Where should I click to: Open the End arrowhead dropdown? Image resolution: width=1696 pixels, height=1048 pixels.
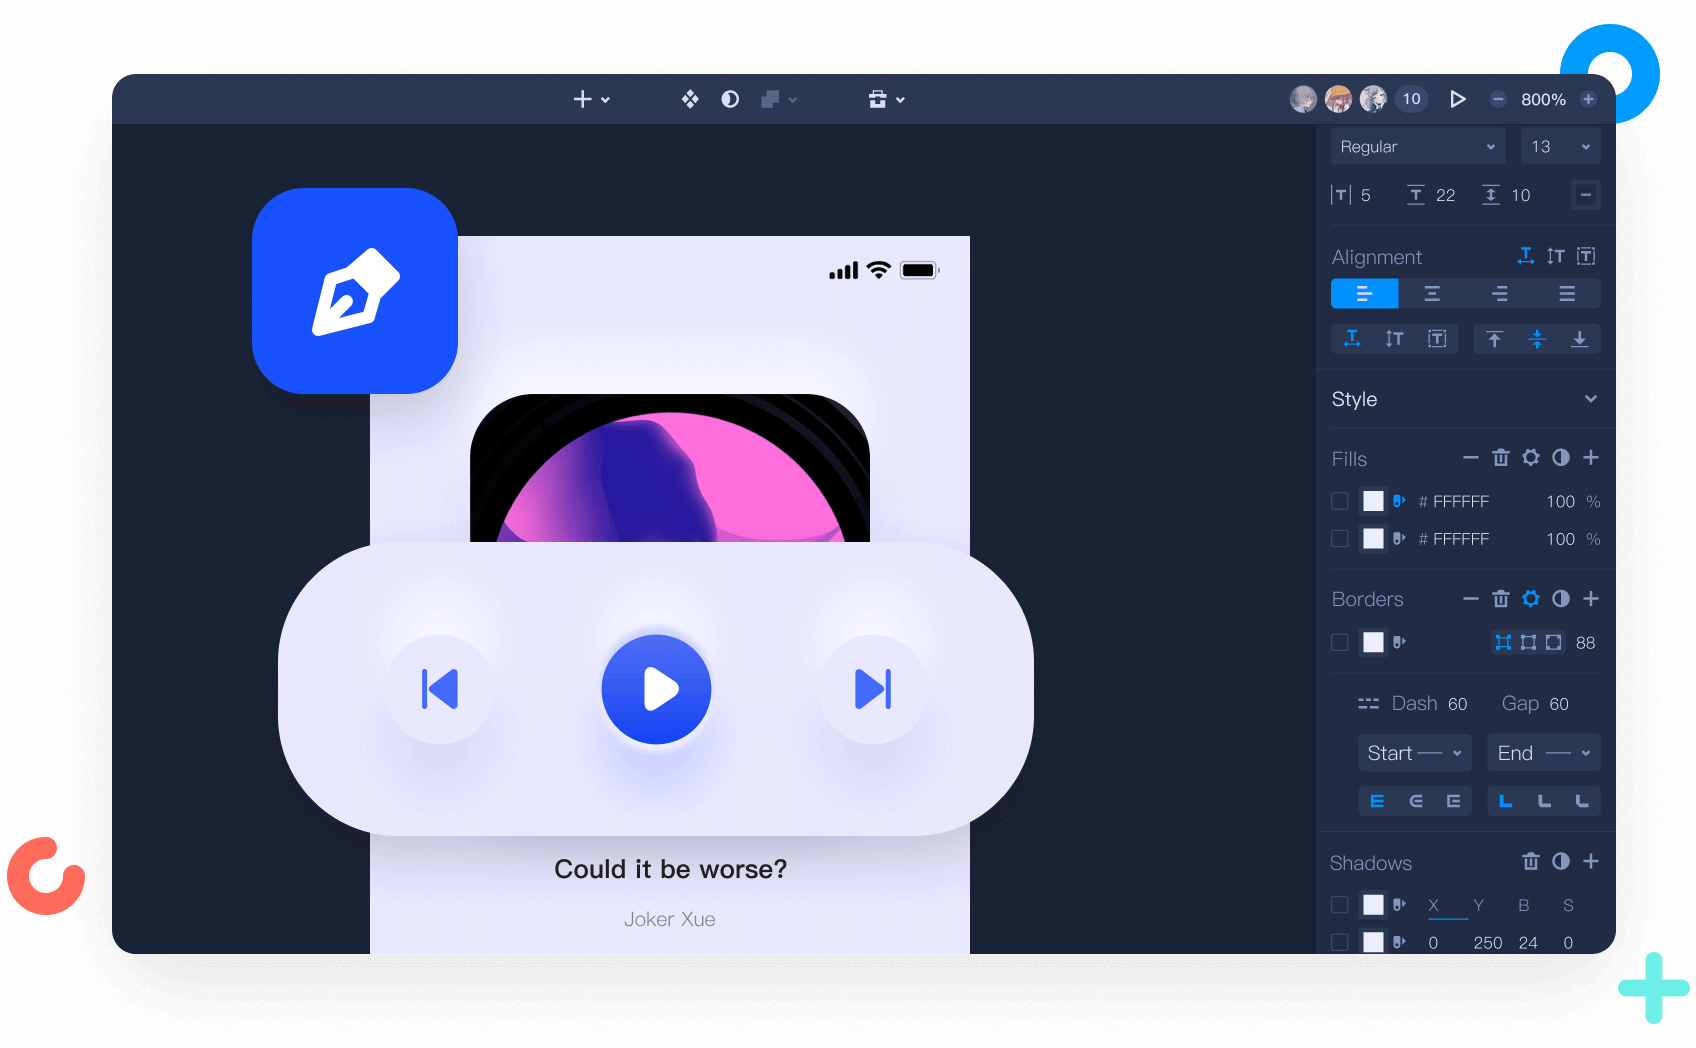(x=1544, y=753)
